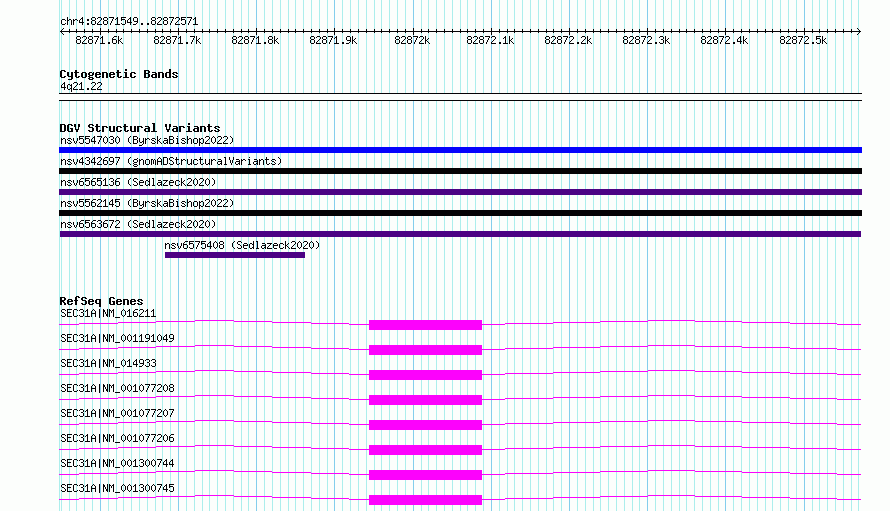Click the exon block of SEC31A|NM_001077206
This screenshot has width=890, height=511.
point(425,450)
